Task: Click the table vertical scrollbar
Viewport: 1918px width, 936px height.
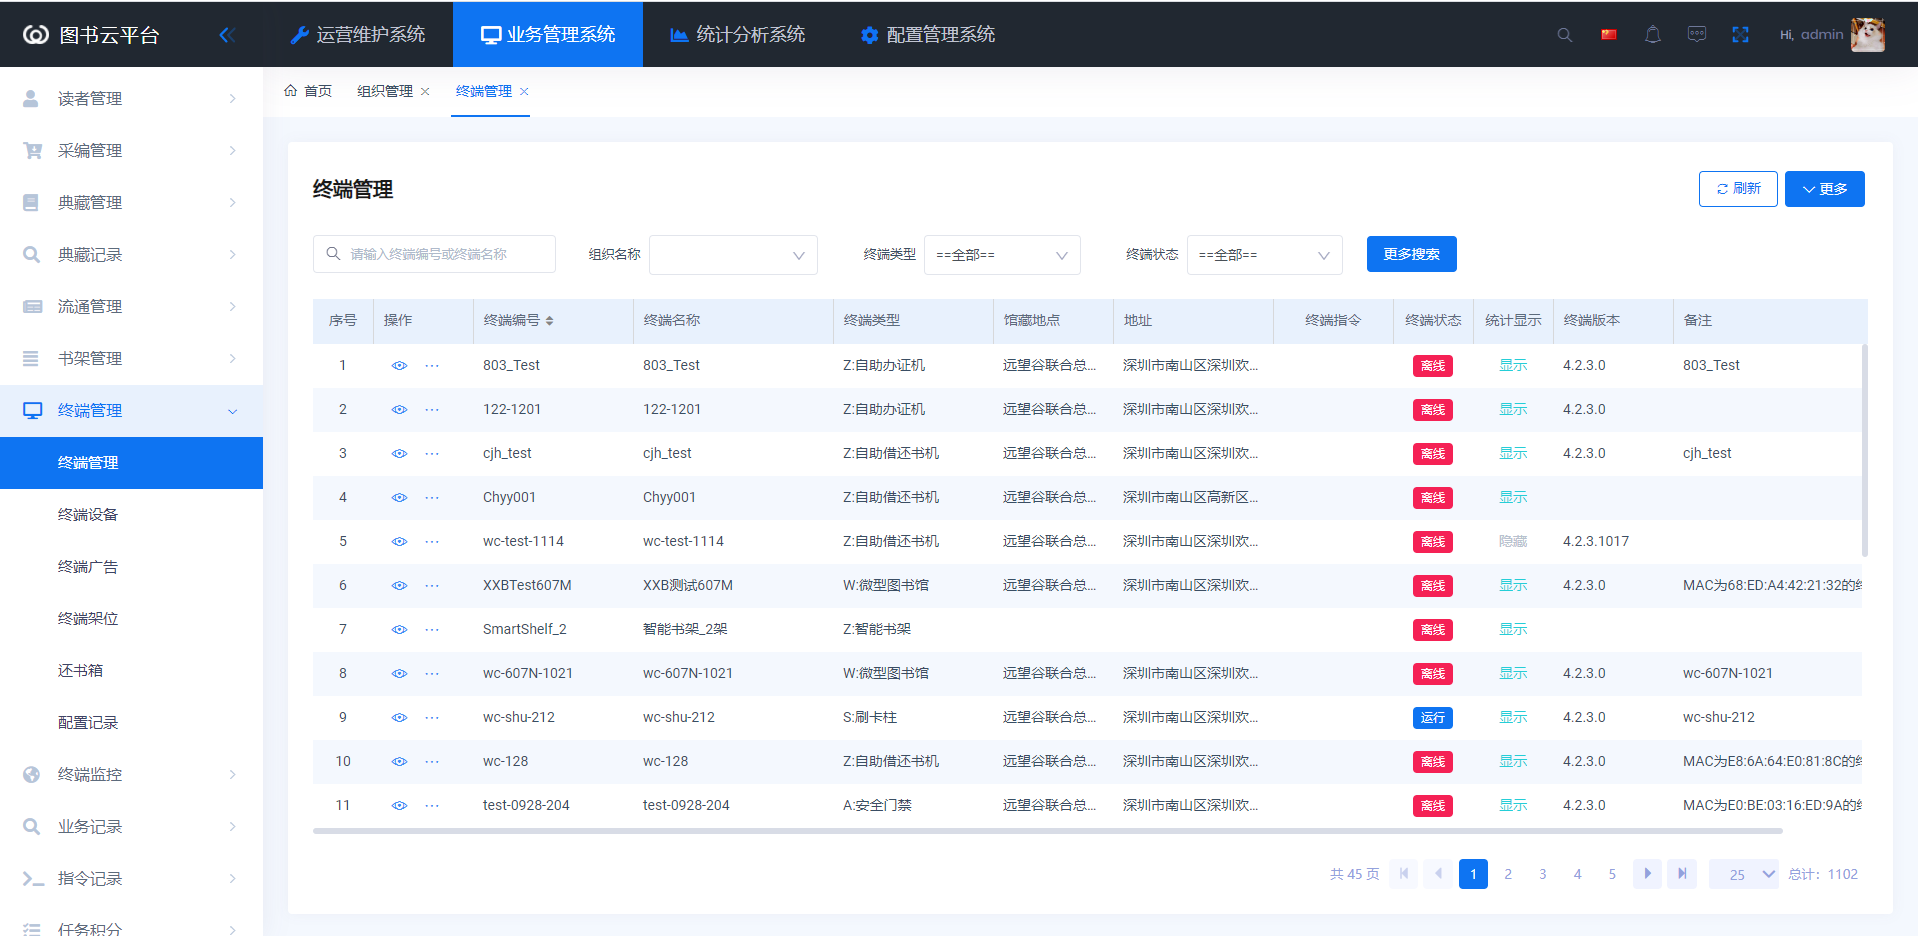Action: 1865,450
